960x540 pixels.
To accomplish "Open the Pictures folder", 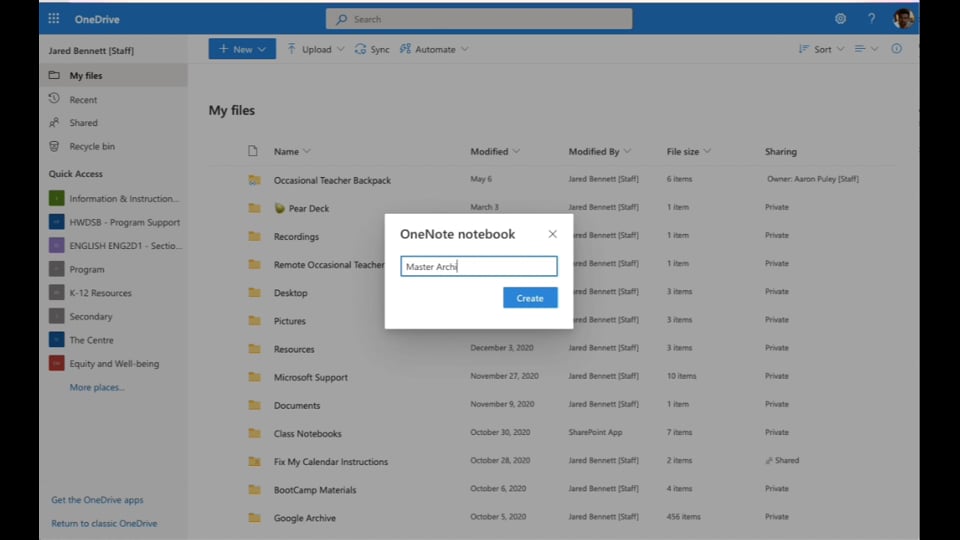I will [x=290, y=321].
